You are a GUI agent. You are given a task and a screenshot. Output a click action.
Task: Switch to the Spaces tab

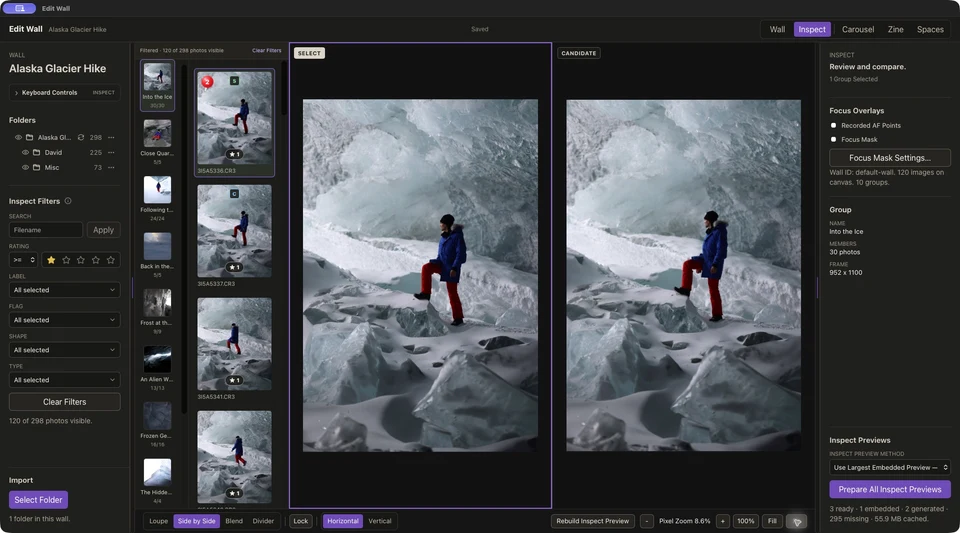pyautogui.click(x=930, y=29)
